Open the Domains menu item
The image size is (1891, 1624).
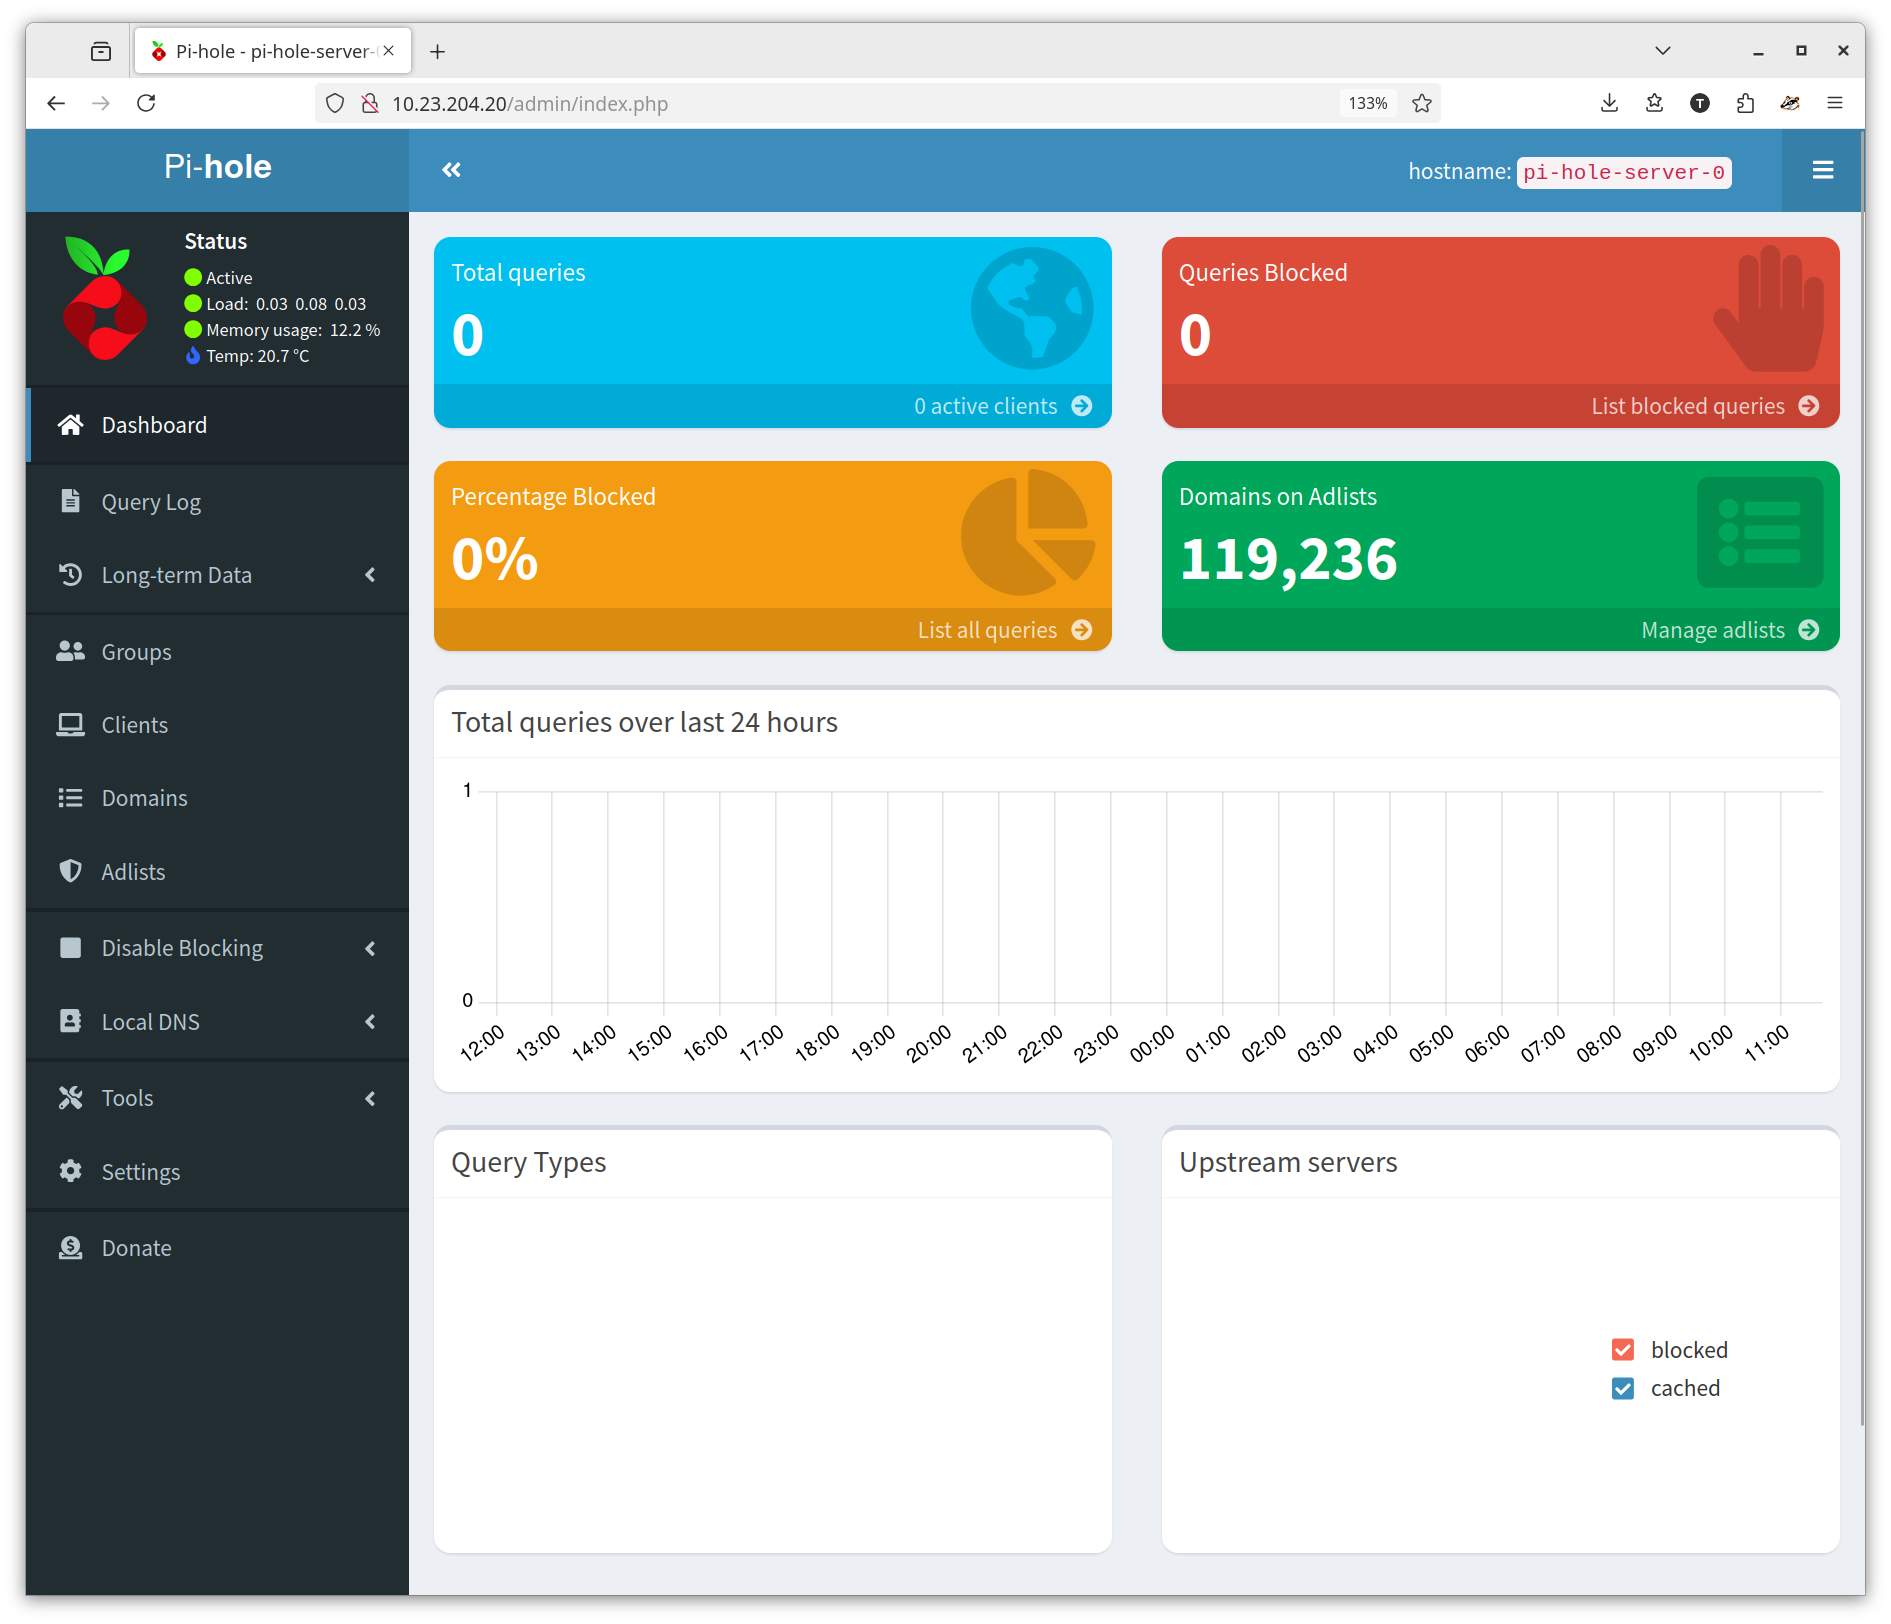click(217, 798)
